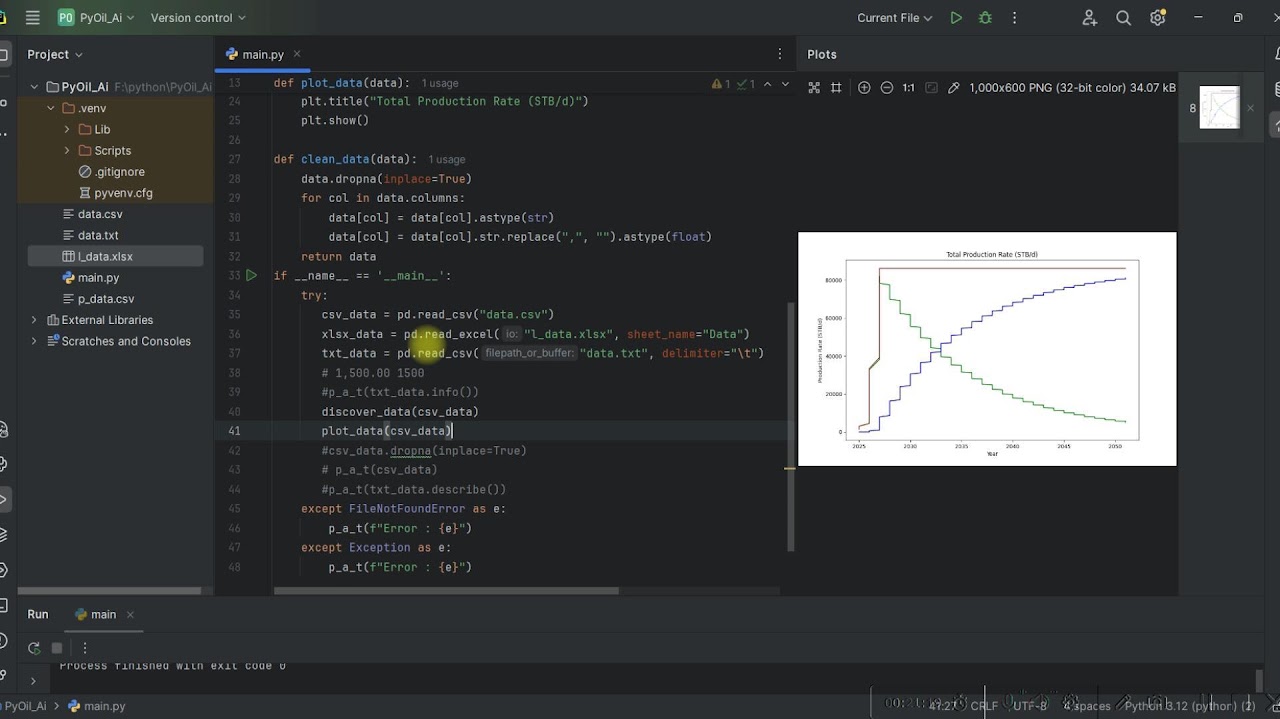Activate the color picker eyedropper

coord(953,88)
